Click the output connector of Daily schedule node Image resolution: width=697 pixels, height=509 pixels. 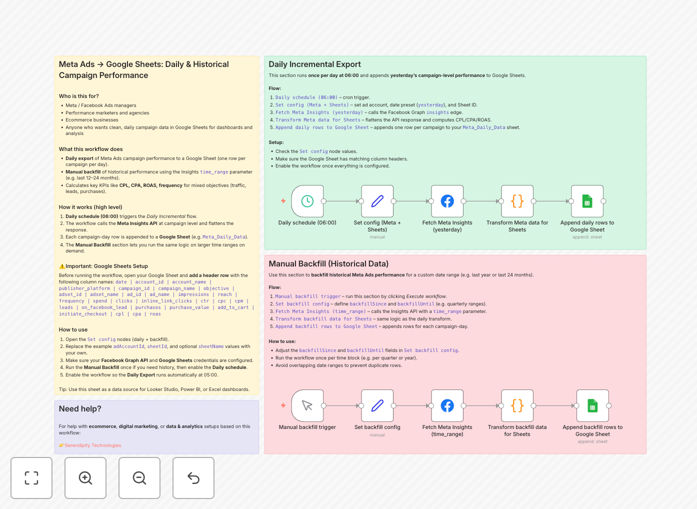tap(324, 201)
